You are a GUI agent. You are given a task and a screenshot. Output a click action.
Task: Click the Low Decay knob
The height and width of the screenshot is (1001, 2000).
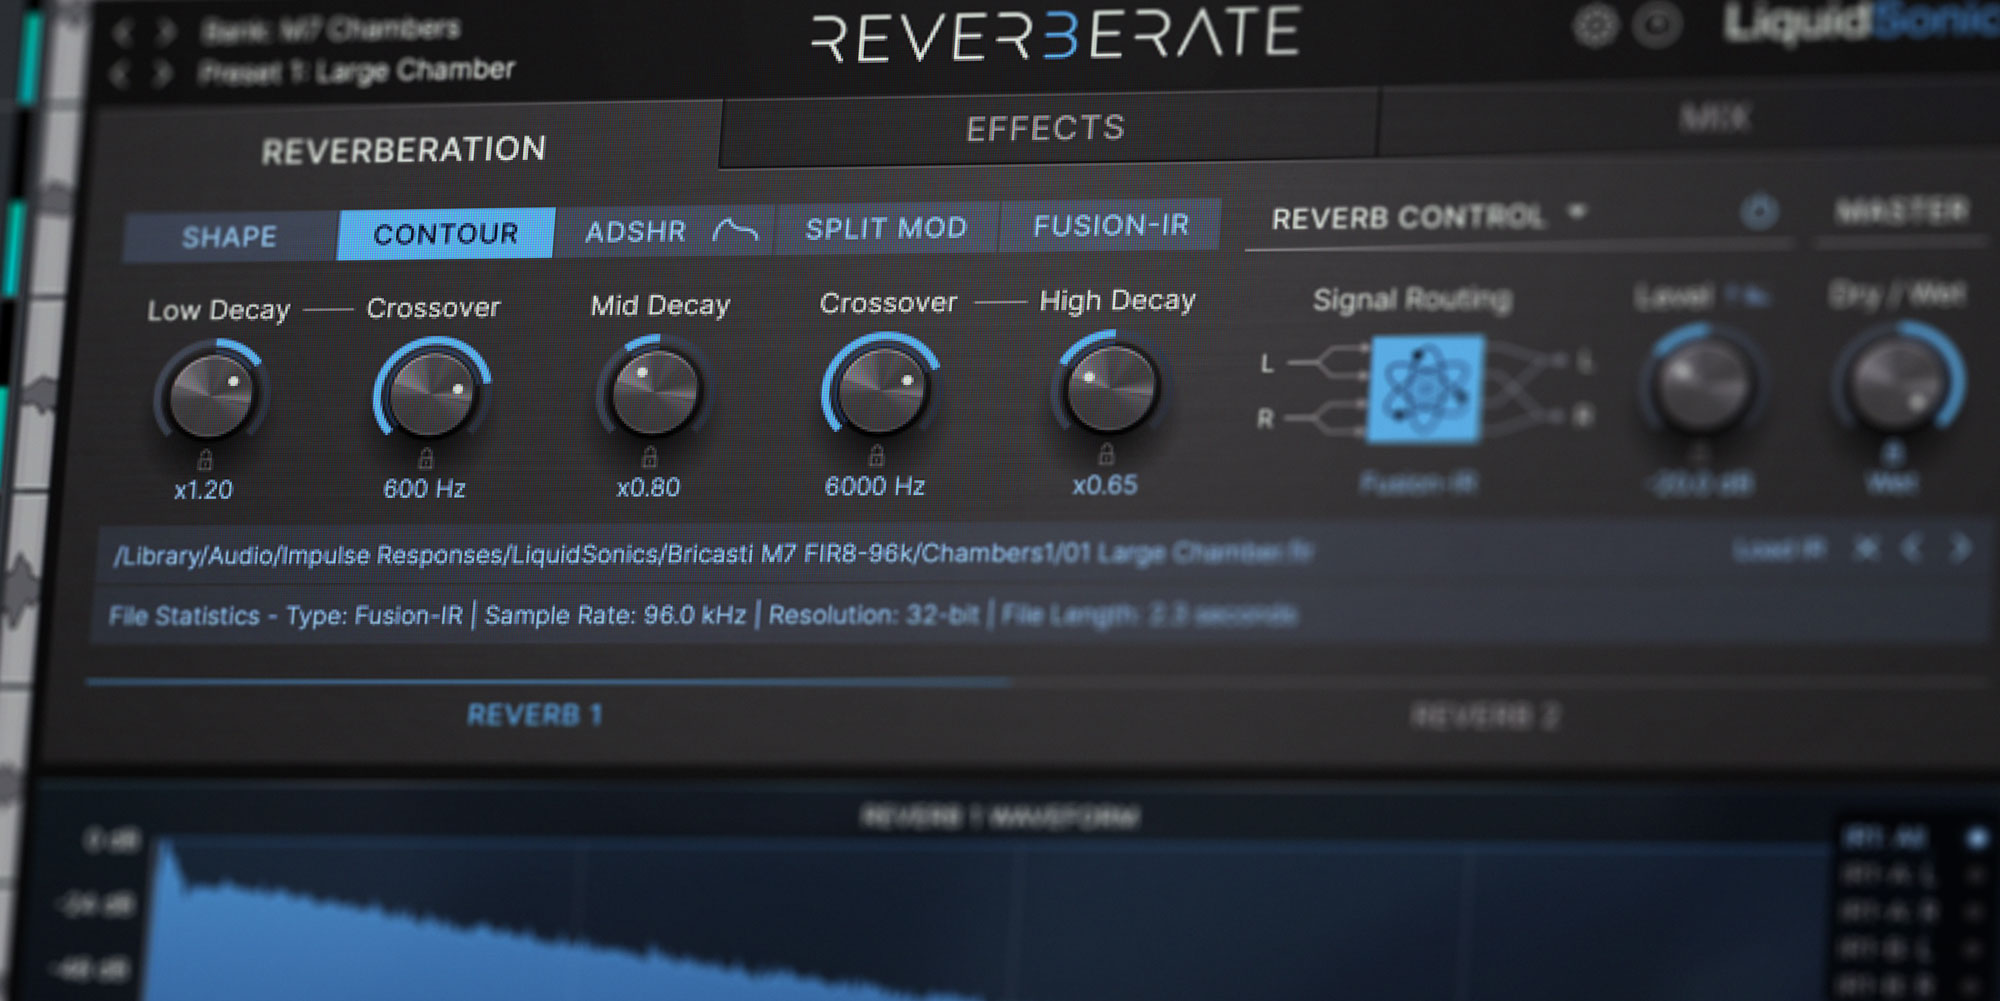coord(210,395)
